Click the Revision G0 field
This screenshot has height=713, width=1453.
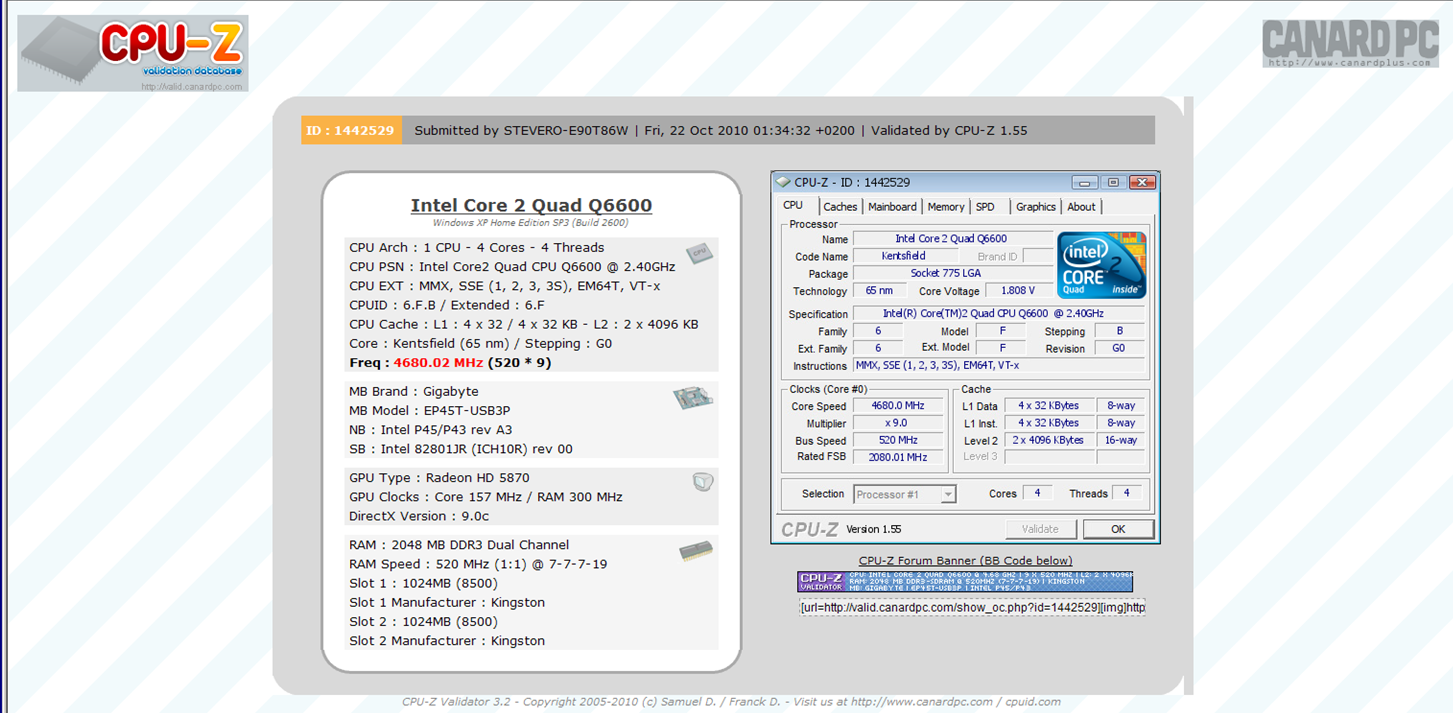pyautogui.click(x=1119, y=348)
